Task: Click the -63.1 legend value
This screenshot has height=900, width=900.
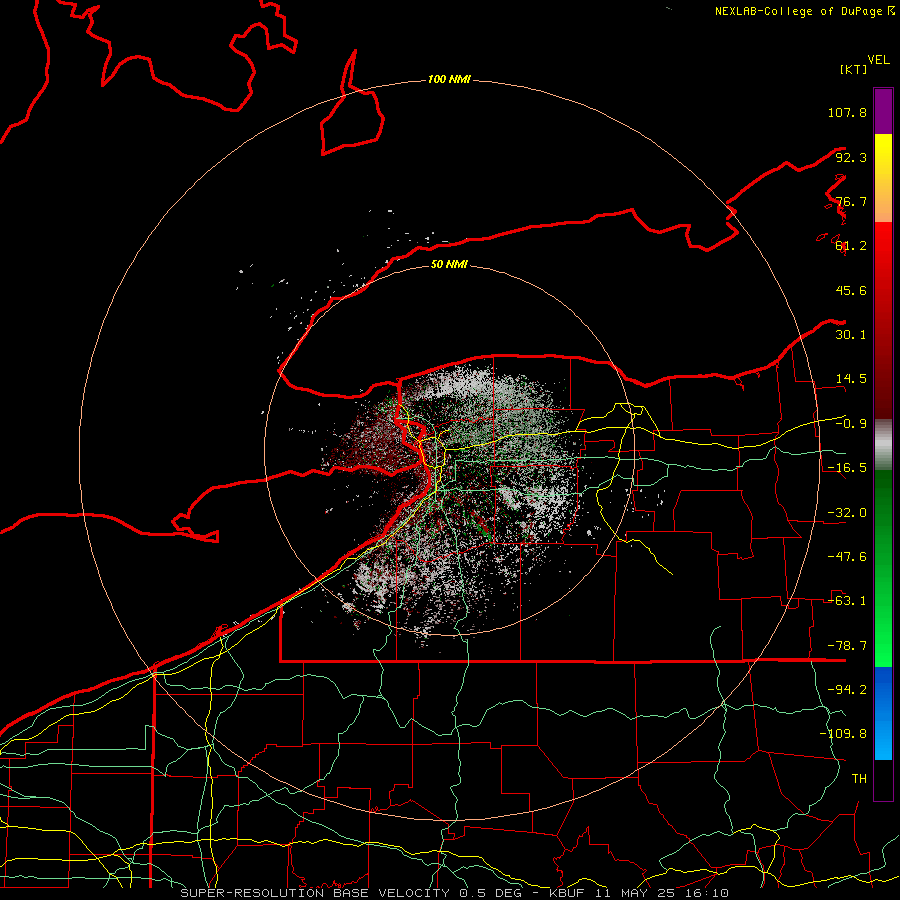Action: click(x=847, y=601)
